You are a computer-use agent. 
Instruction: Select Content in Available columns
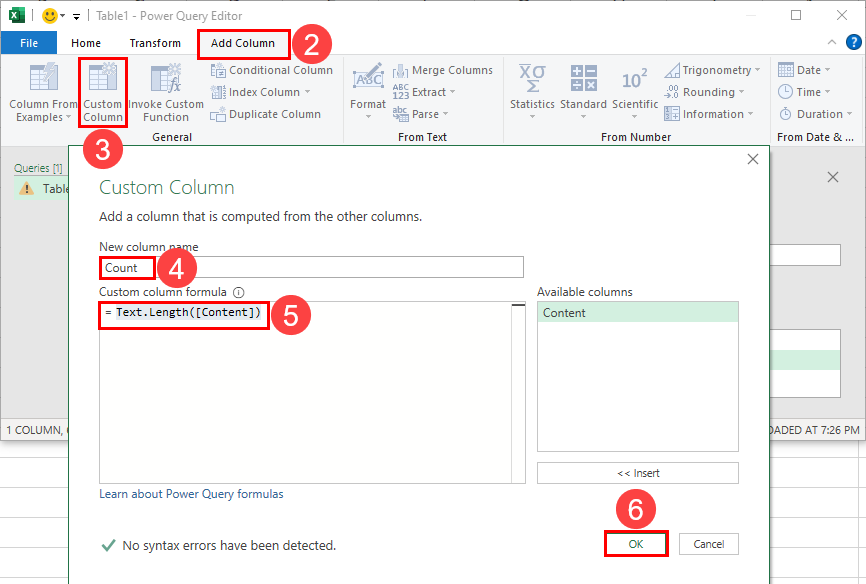[637, 313]
